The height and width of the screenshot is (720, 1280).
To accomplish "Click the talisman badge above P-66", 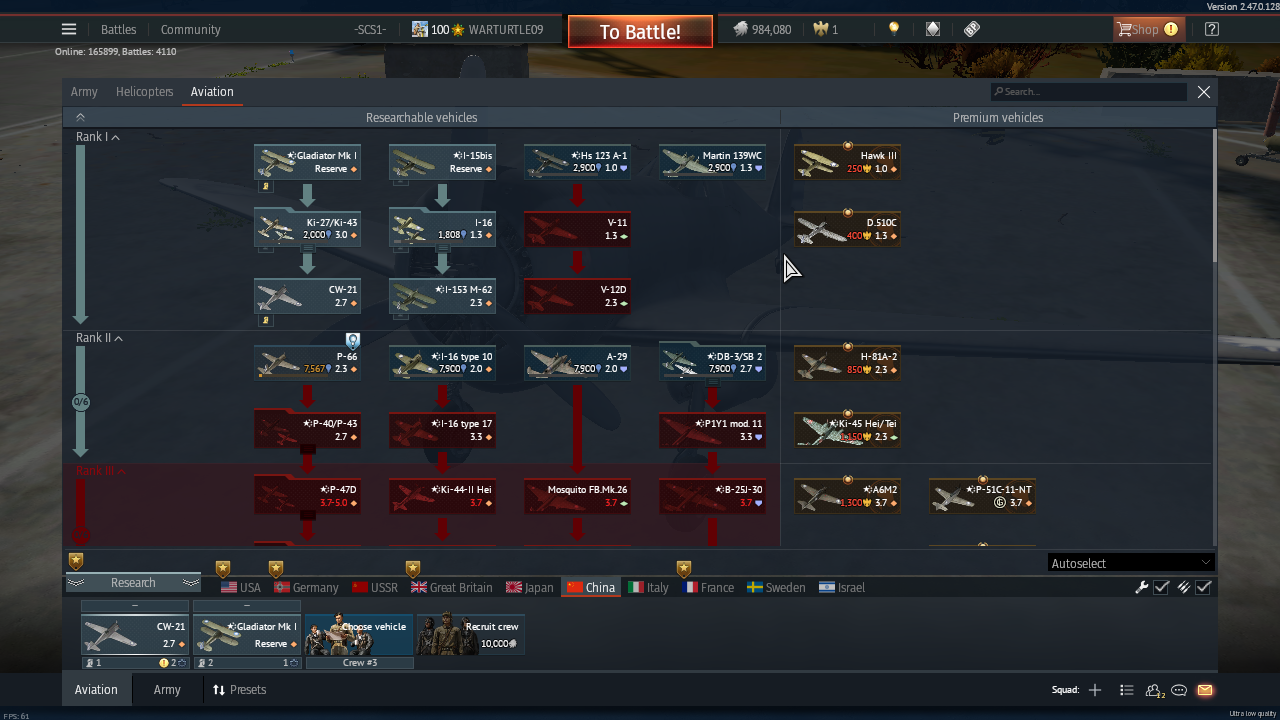I will pyautogui.click(x=353, y=341).
